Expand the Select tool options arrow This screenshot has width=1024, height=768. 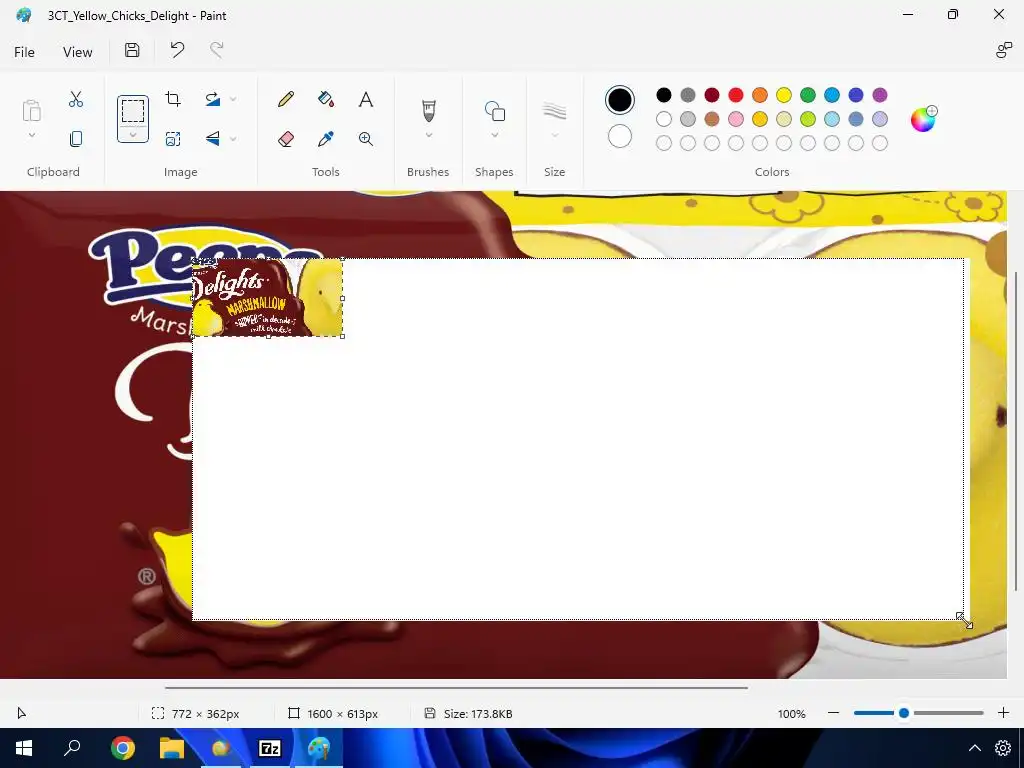coord(133,135)
